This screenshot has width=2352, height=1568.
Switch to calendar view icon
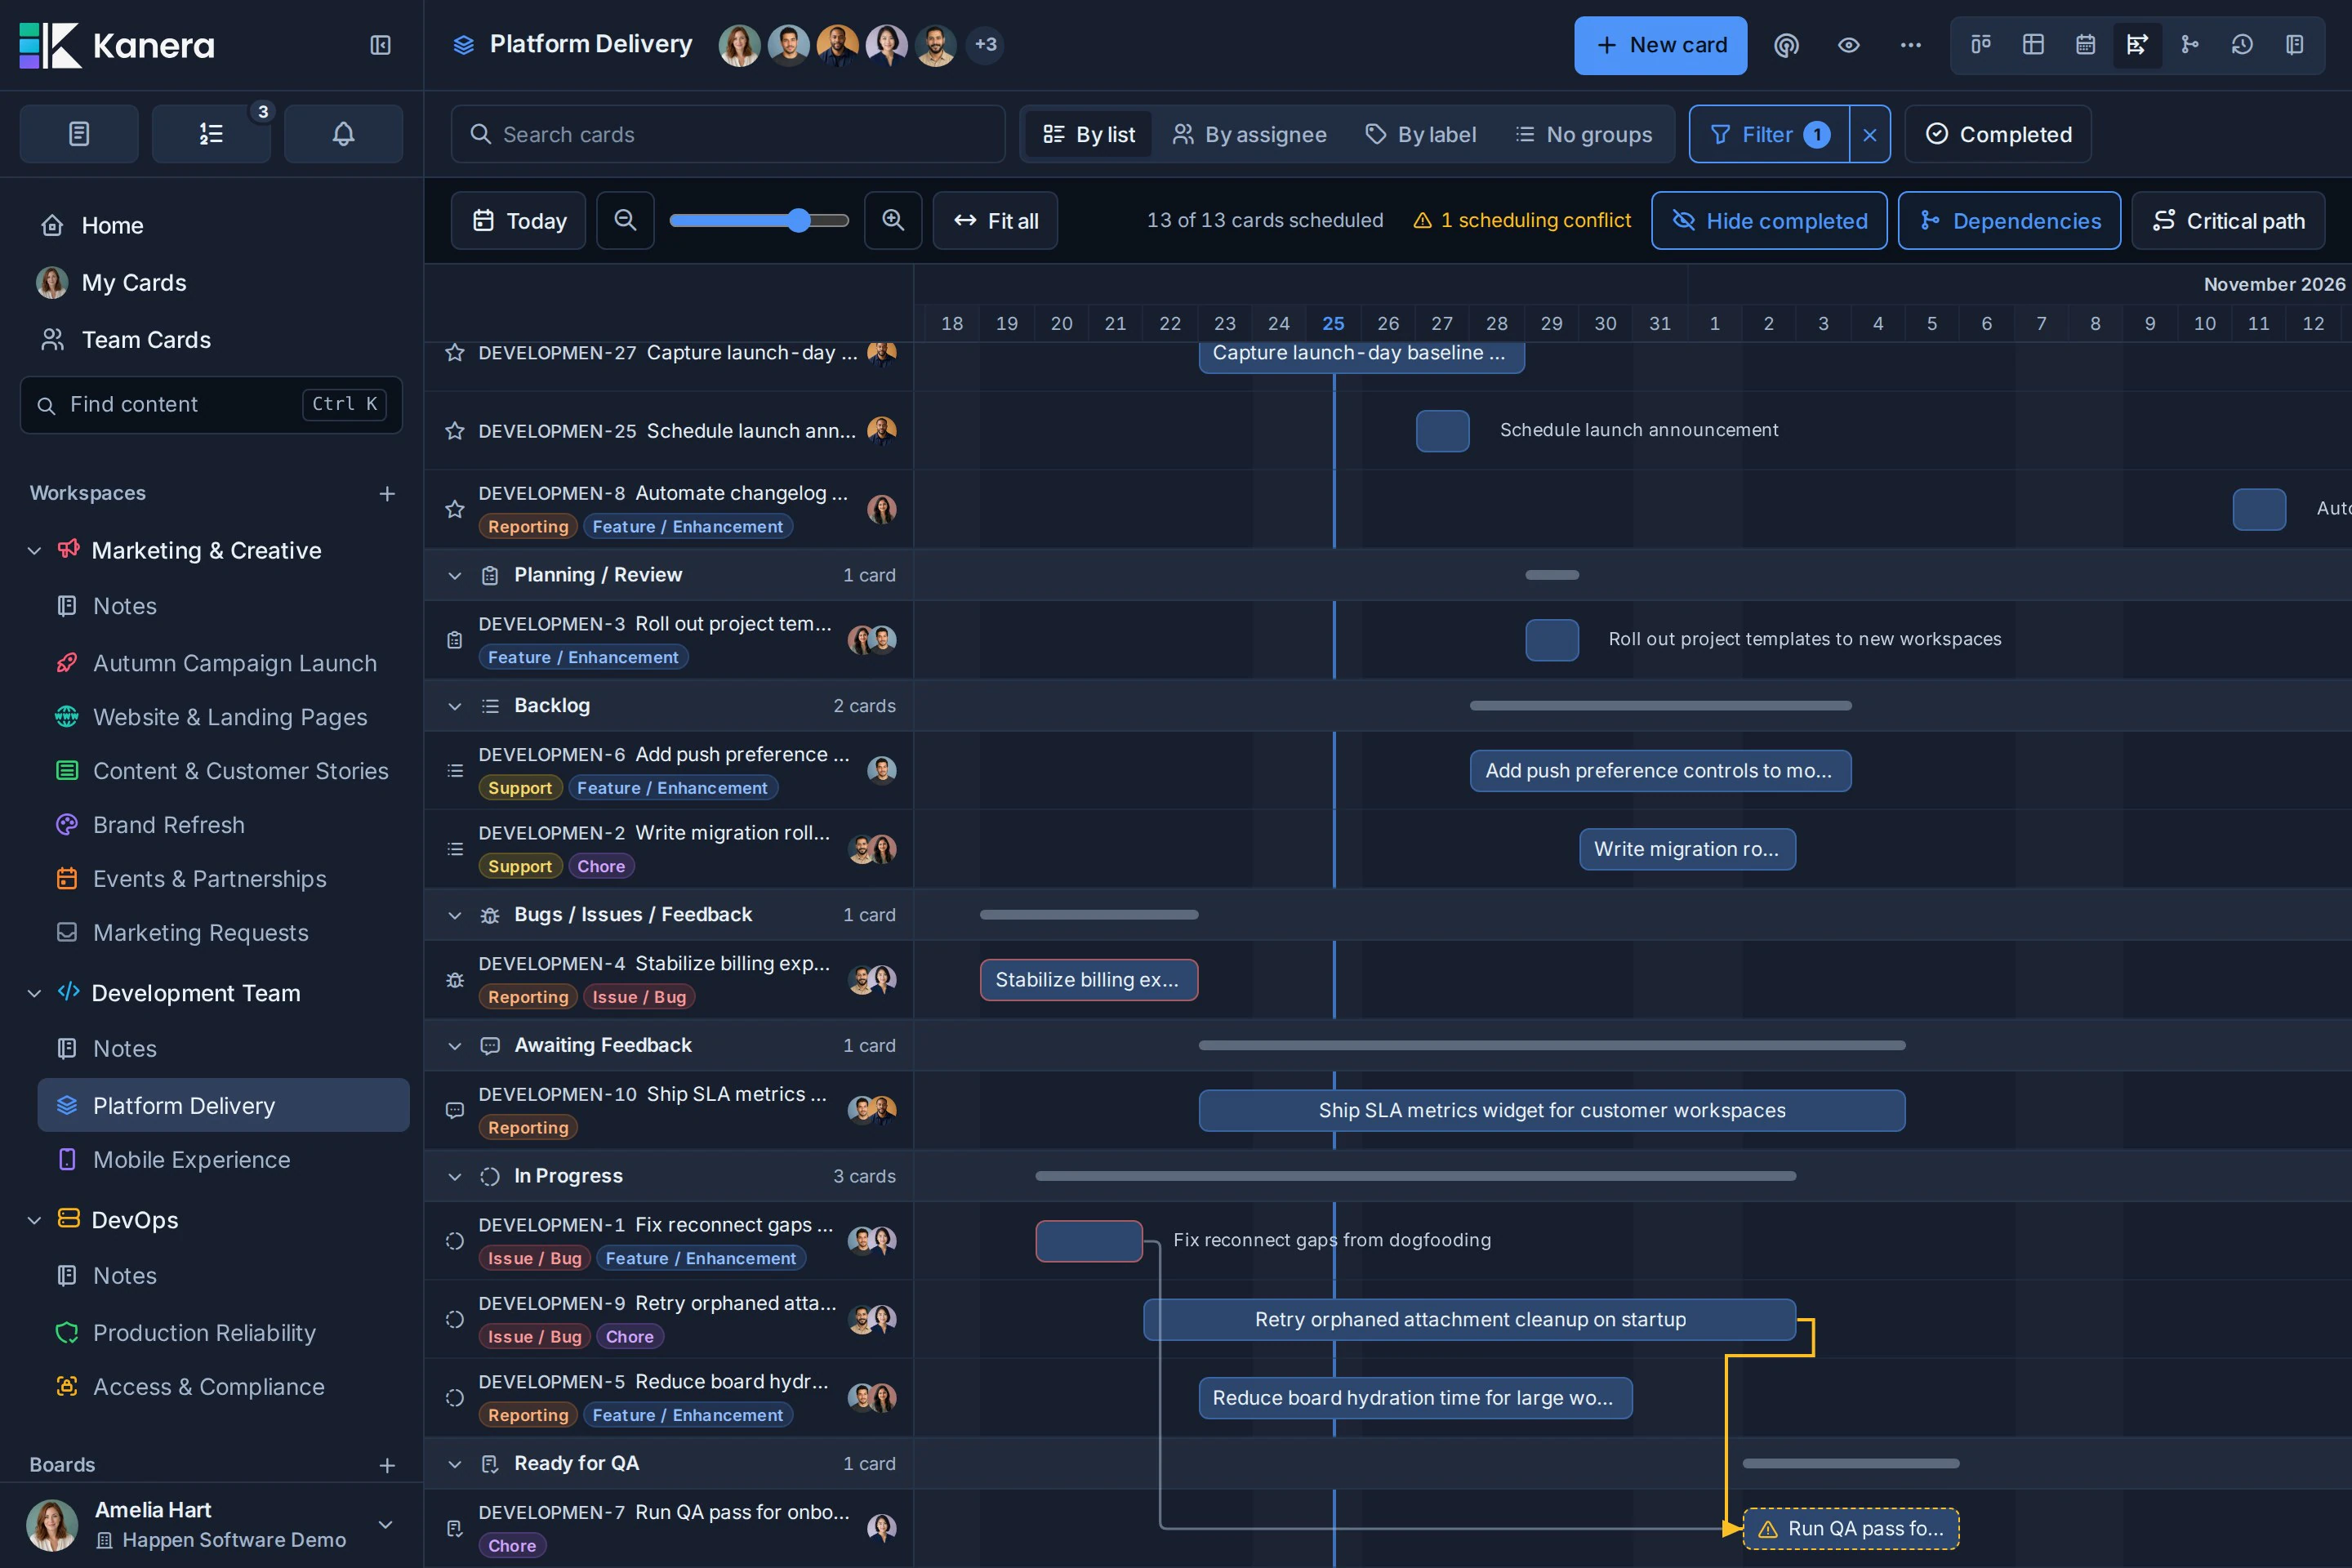tap(2085, 45)
